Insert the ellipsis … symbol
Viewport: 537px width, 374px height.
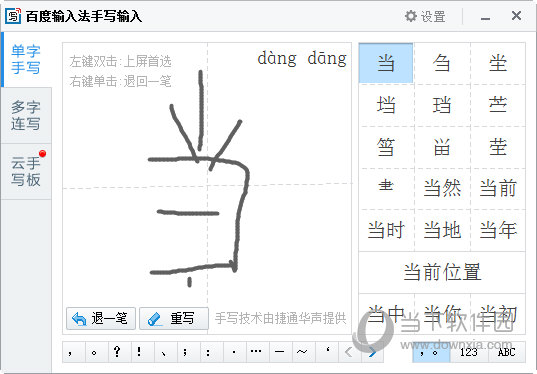click(258, 352)
